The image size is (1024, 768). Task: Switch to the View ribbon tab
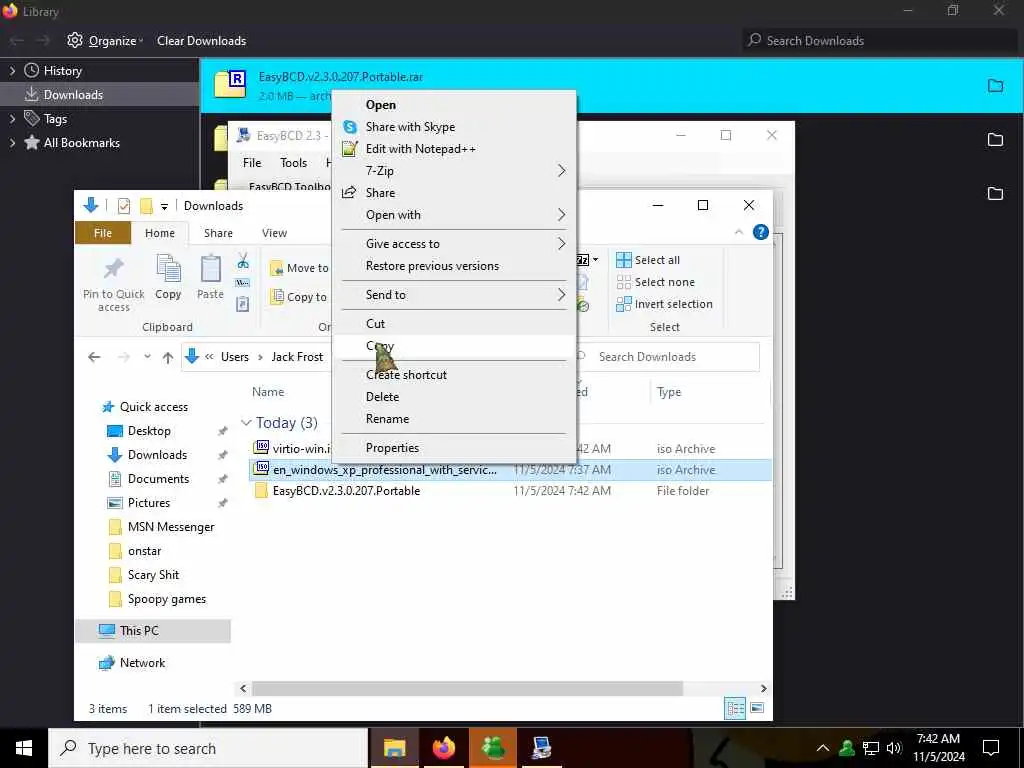click(x=274, y=233)
